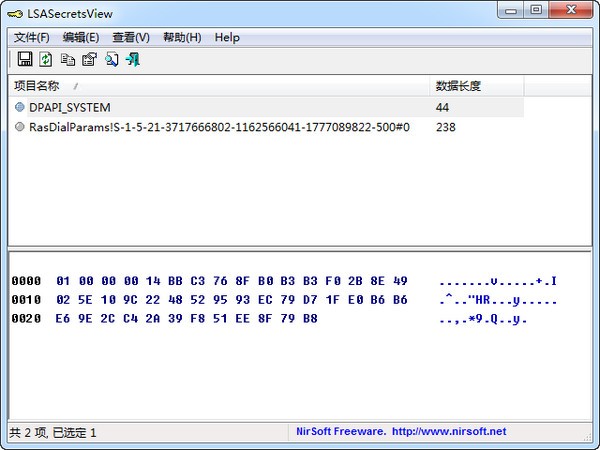Open the Help menu
The image size is (600, 450).
pos(227,37)
